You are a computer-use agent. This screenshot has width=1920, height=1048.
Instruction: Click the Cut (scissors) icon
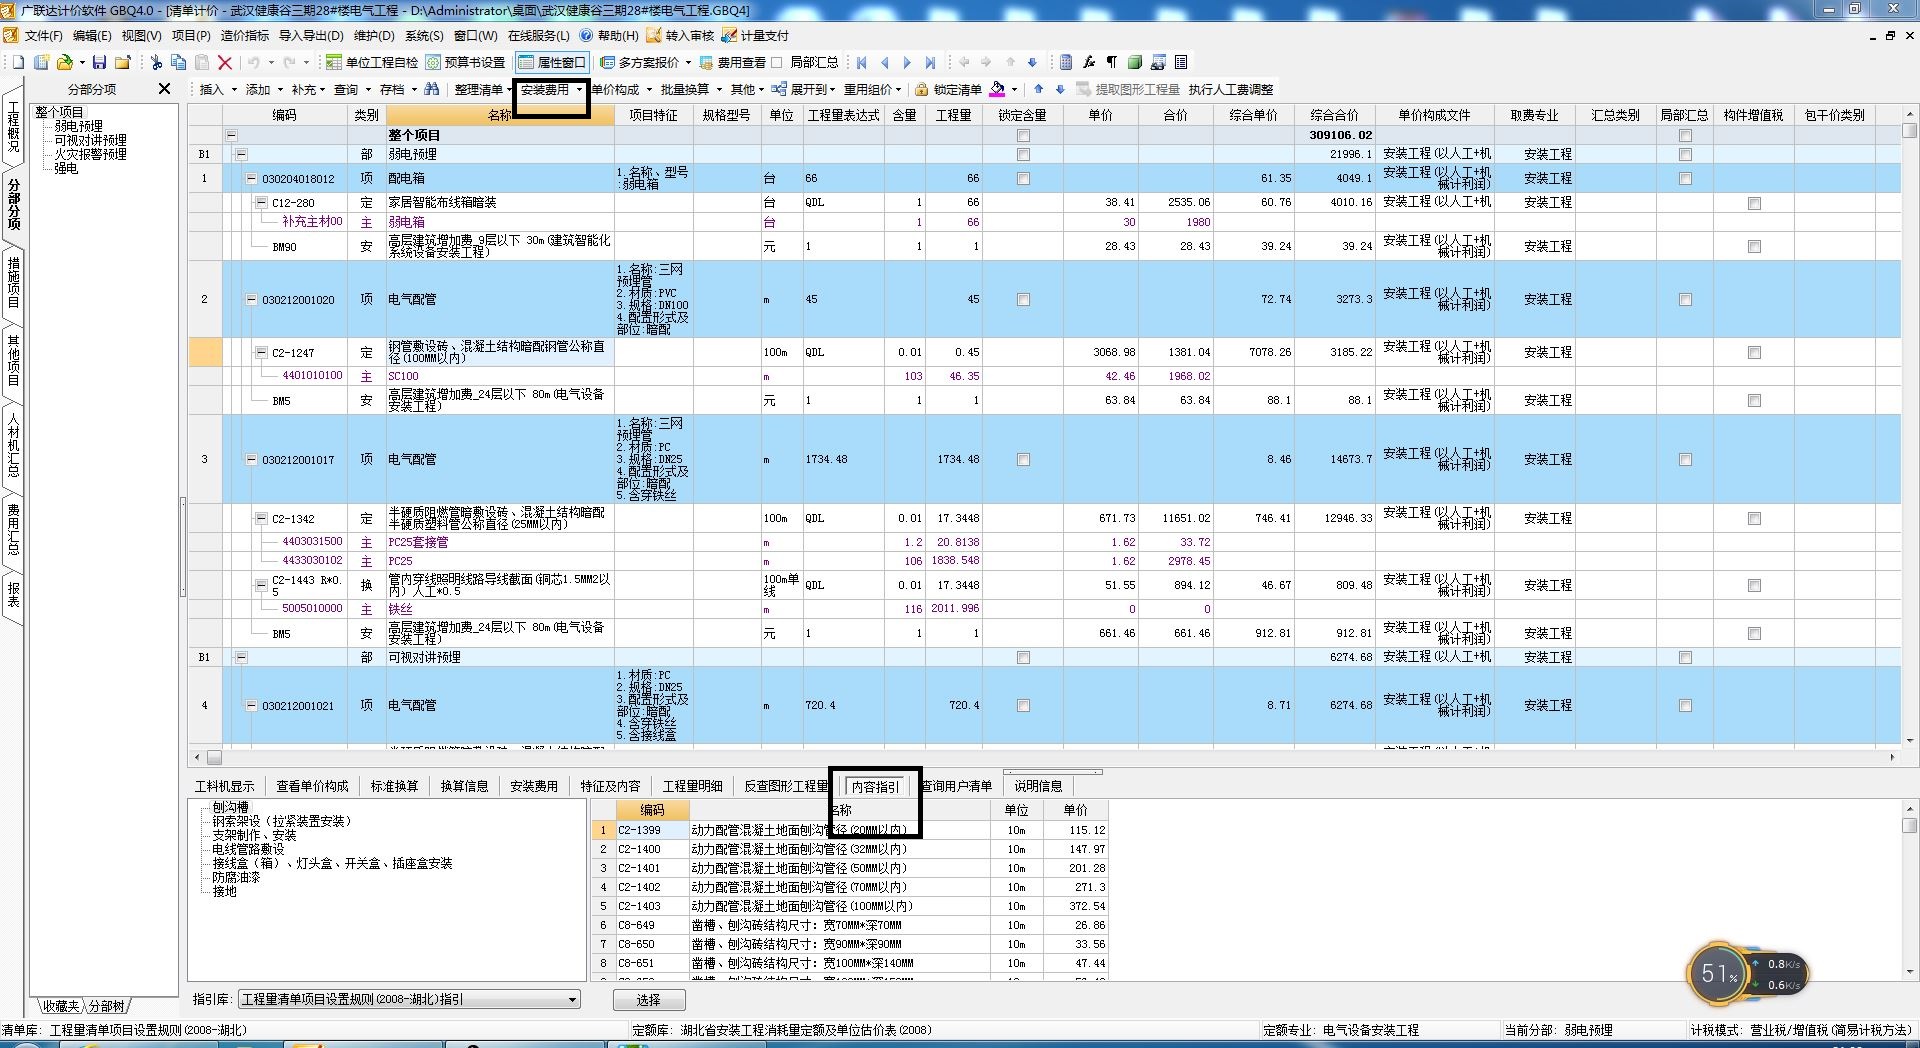(156, 62)
